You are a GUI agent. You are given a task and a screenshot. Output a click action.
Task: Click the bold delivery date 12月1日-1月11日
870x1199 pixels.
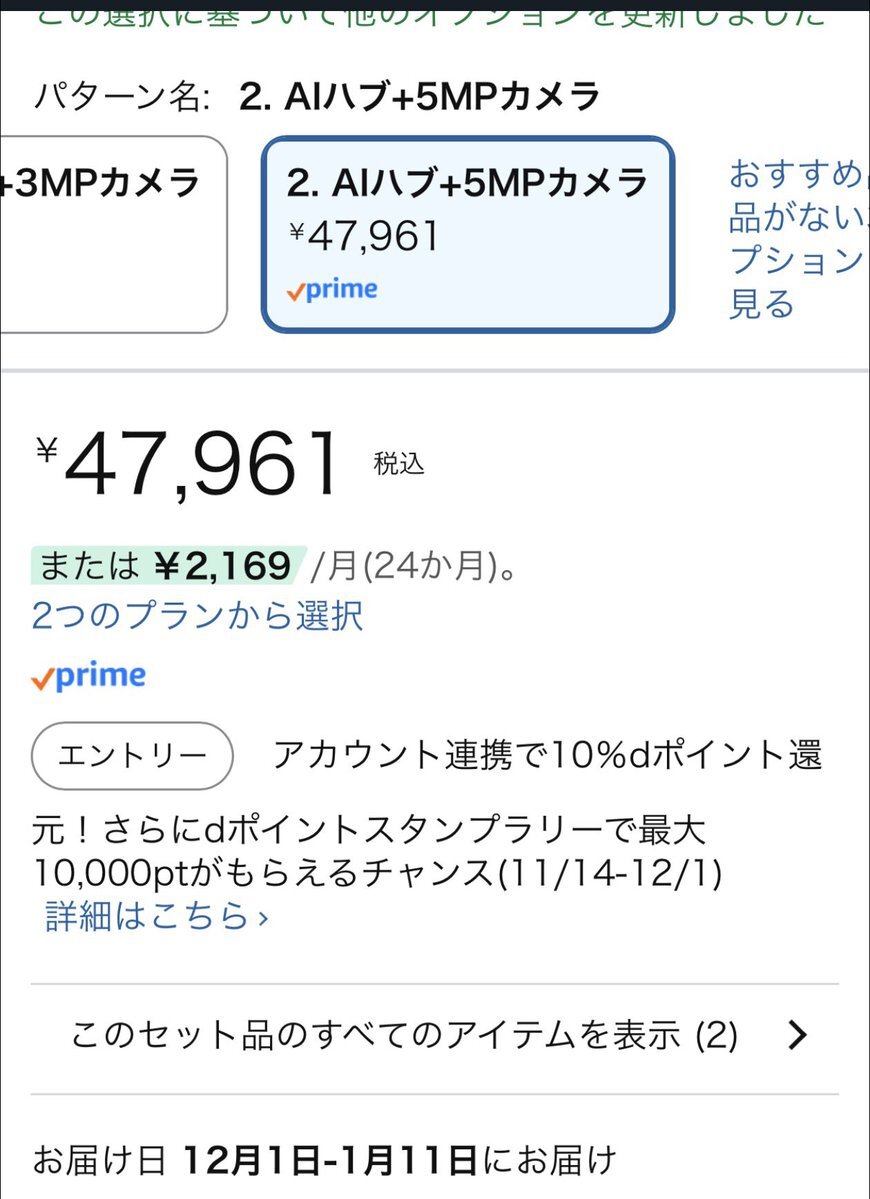[329, 1161]
